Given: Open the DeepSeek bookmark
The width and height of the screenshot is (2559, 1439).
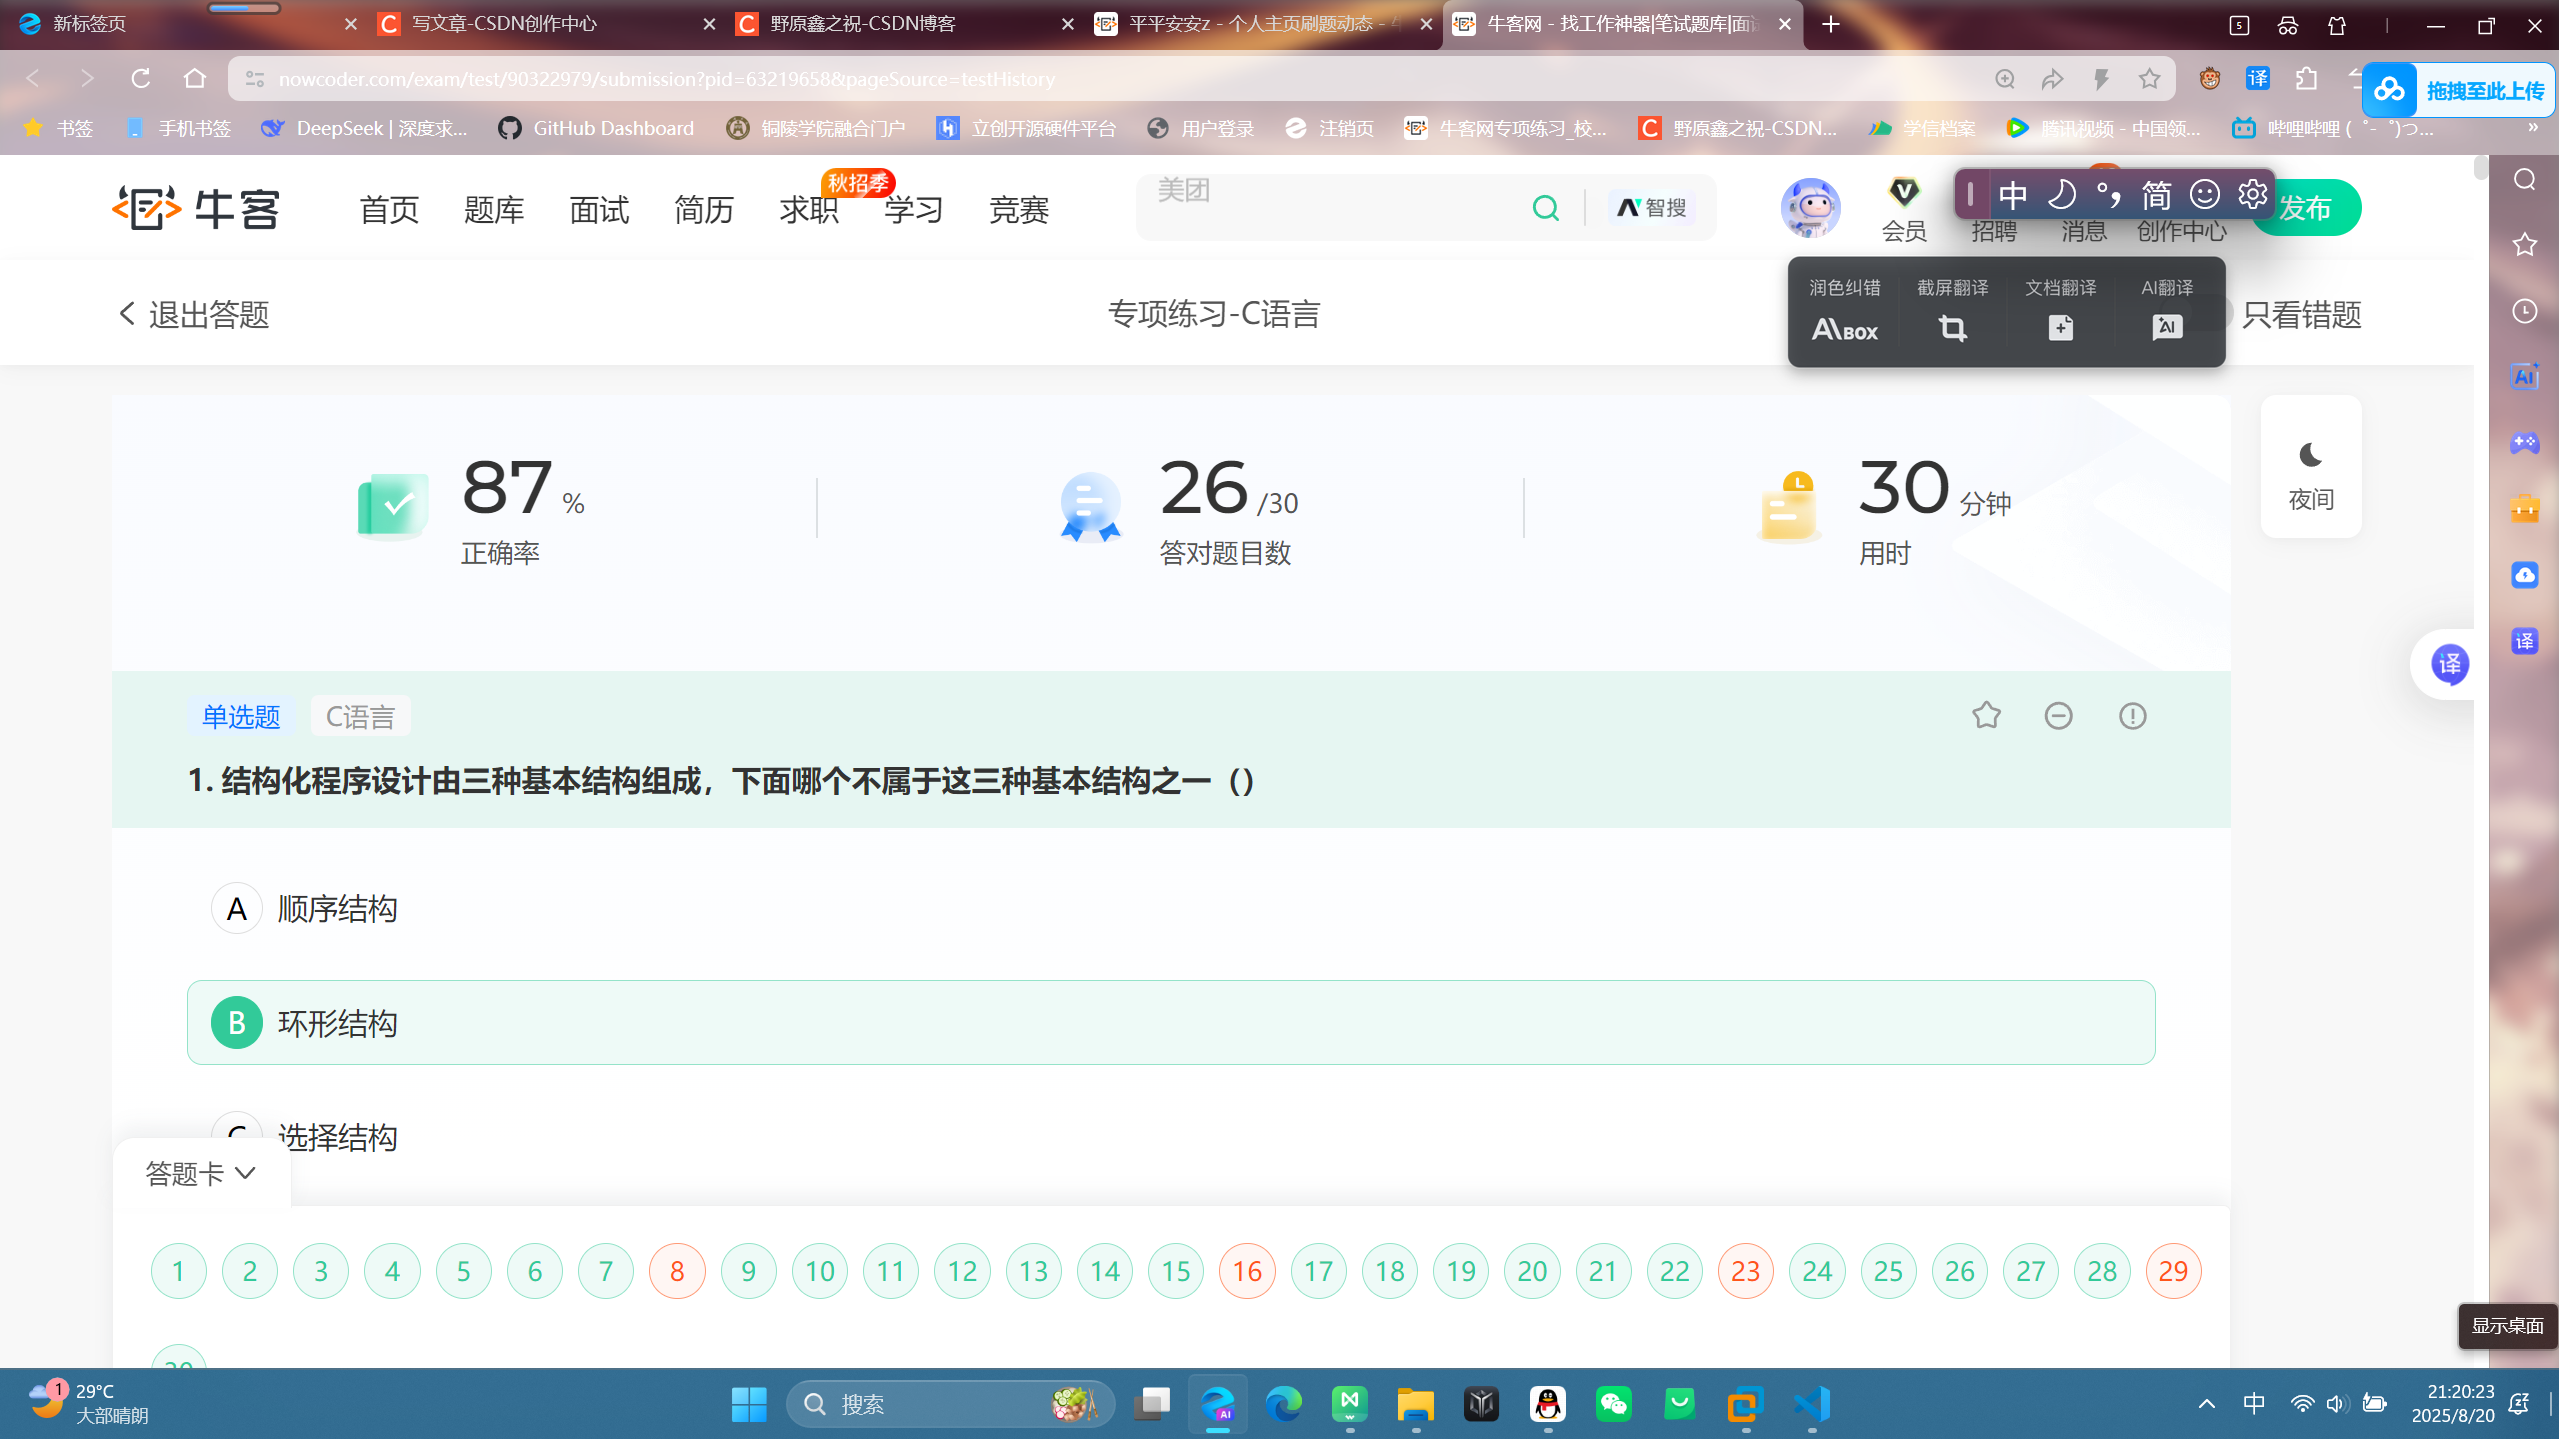Looking at the screenshot, I should click(x=364, y=128).
